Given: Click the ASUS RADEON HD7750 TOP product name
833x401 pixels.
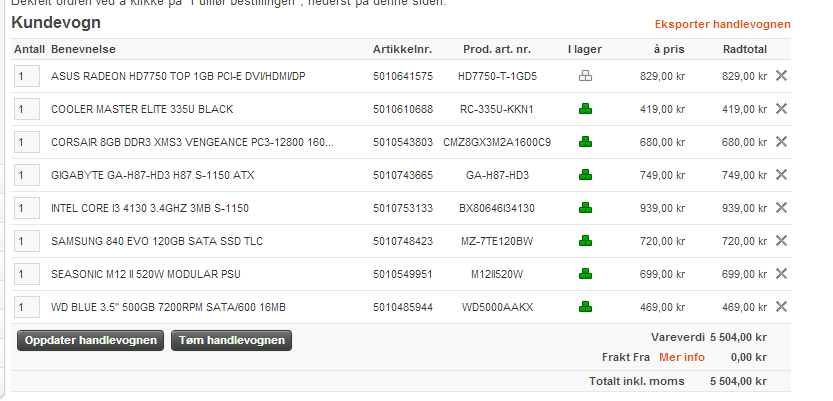Looking at the screenshot, I should [178, 76].
